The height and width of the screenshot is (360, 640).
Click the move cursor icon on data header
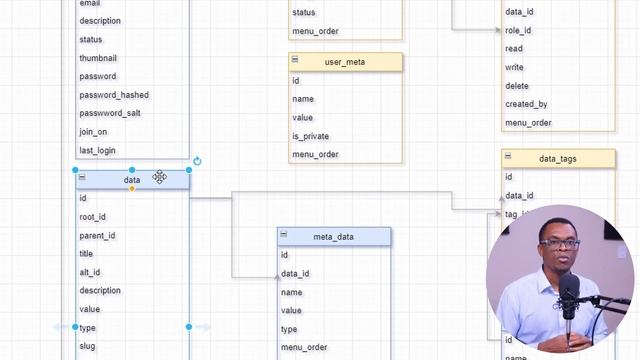coord(160,177)
